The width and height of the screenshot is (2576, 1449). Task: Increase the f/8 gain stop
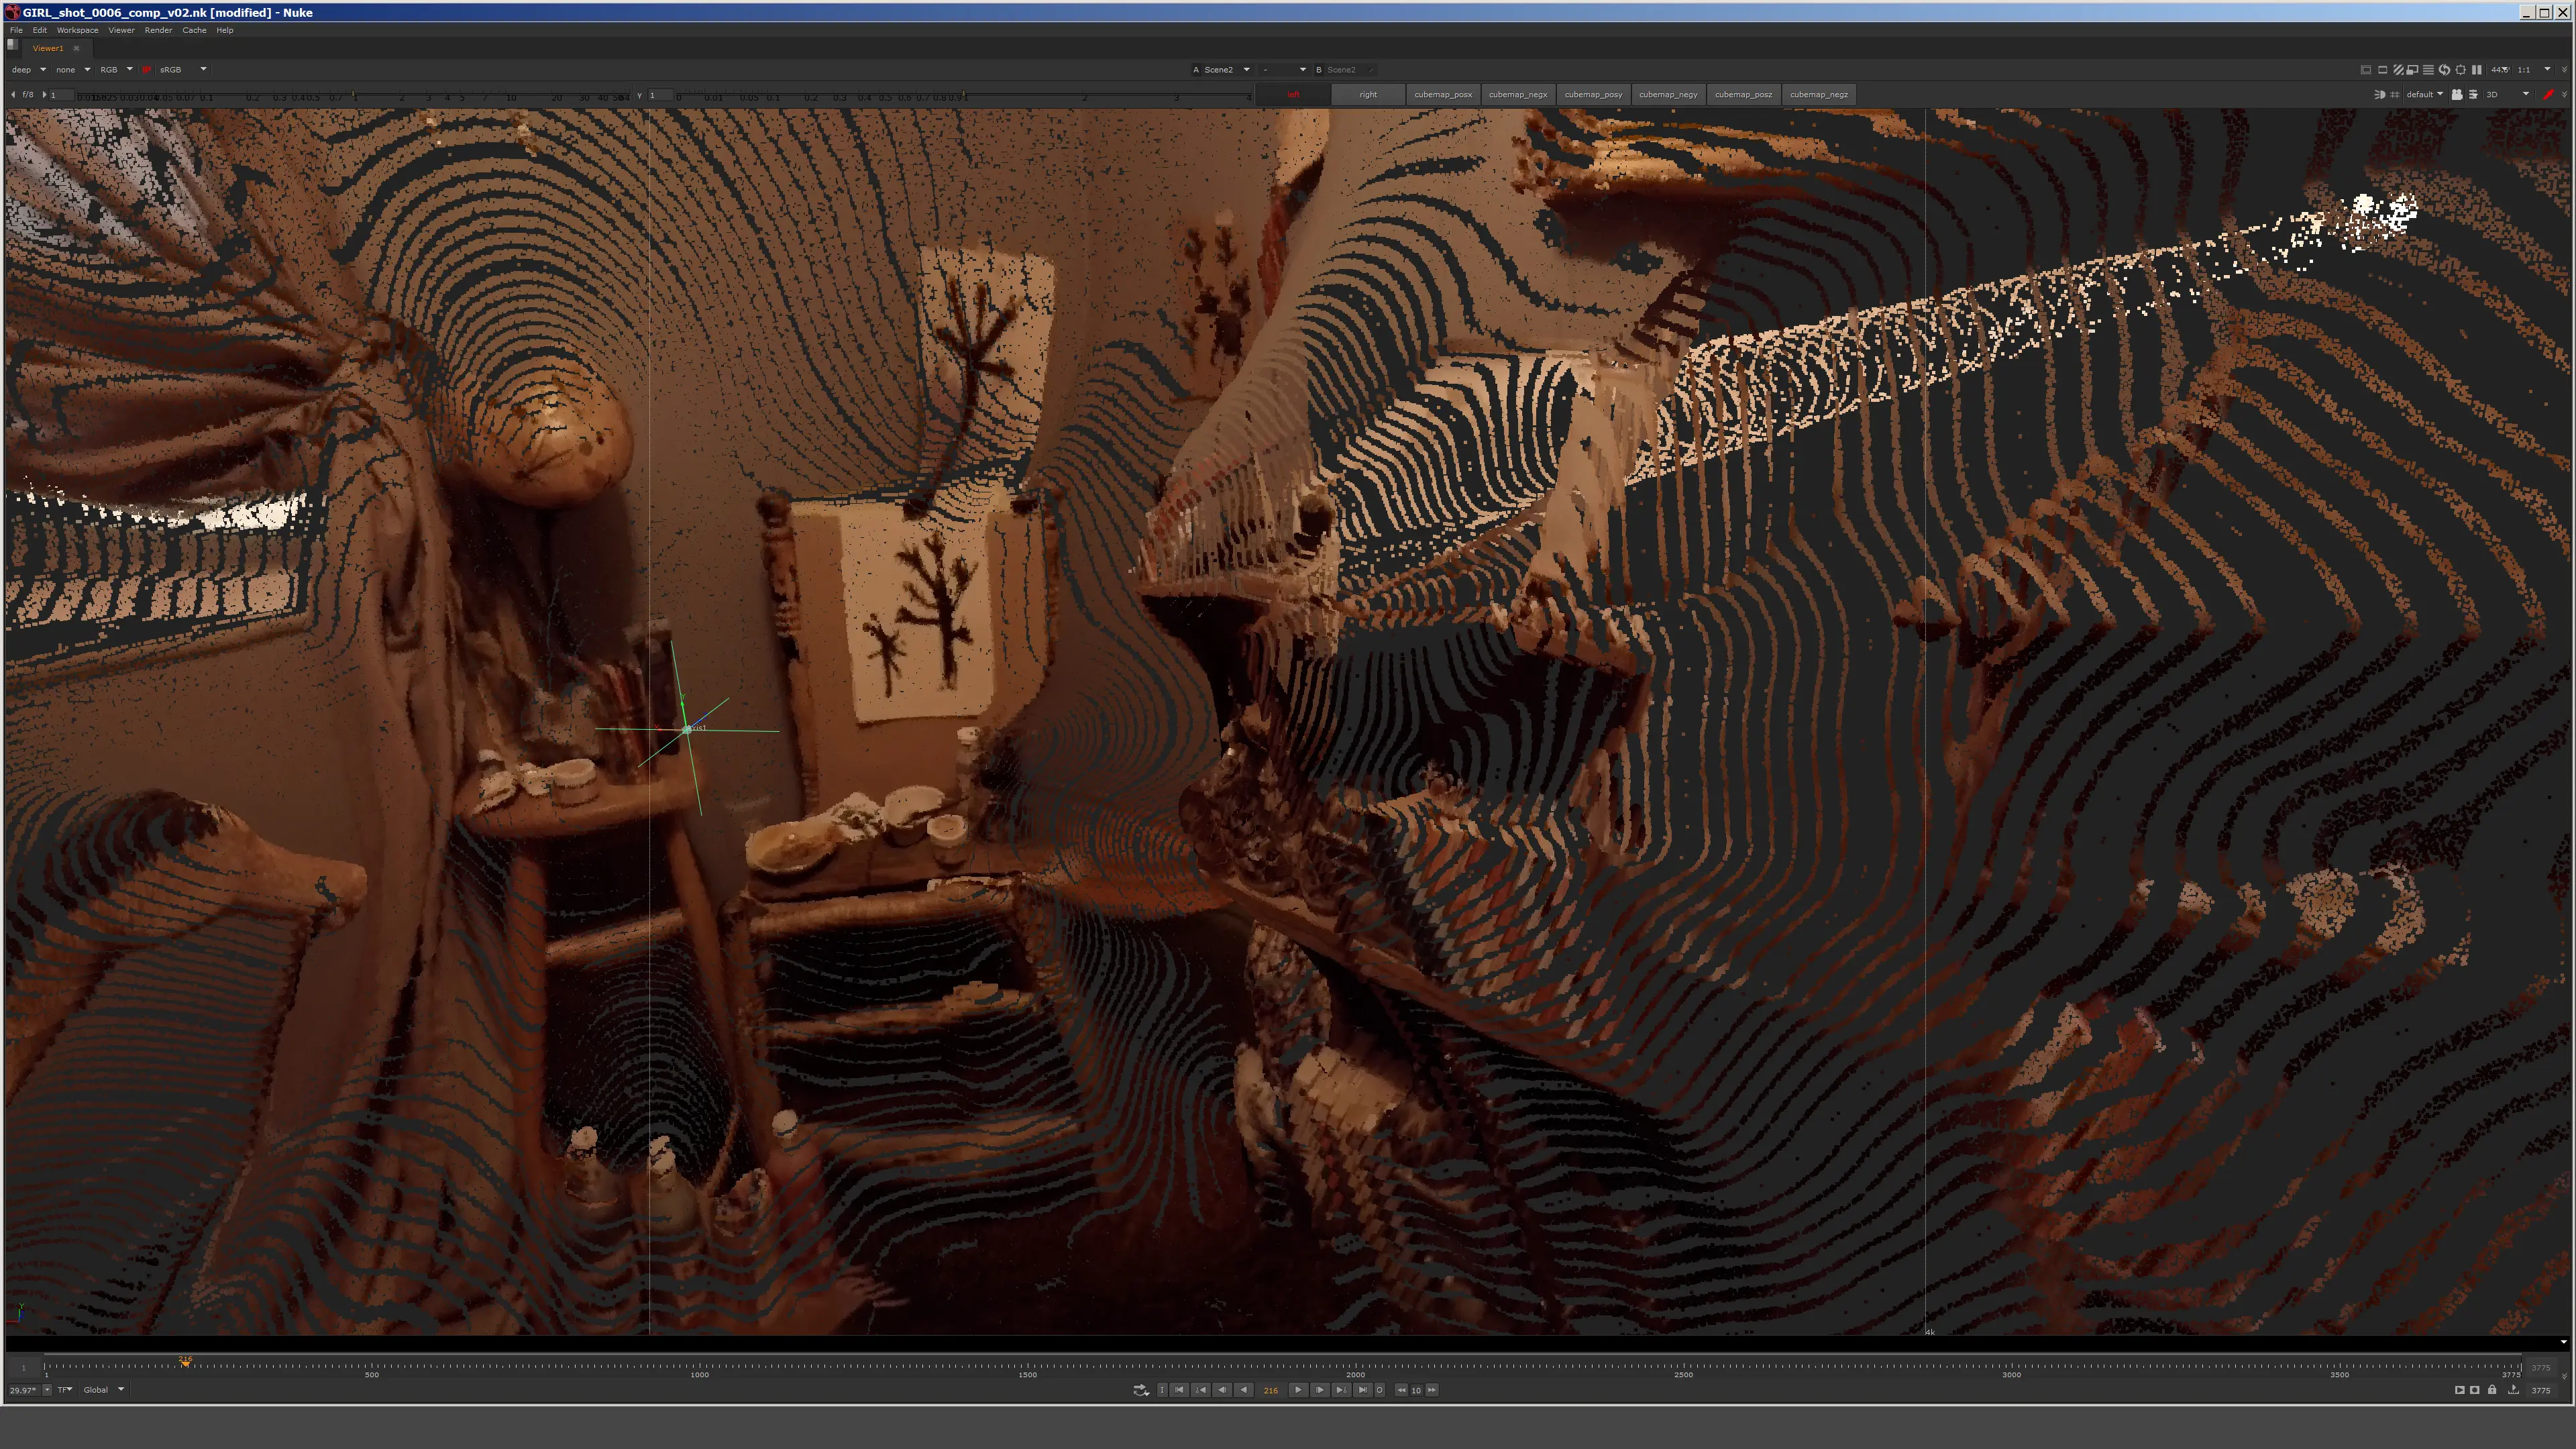pyautogui.click(x=44, y=95)
